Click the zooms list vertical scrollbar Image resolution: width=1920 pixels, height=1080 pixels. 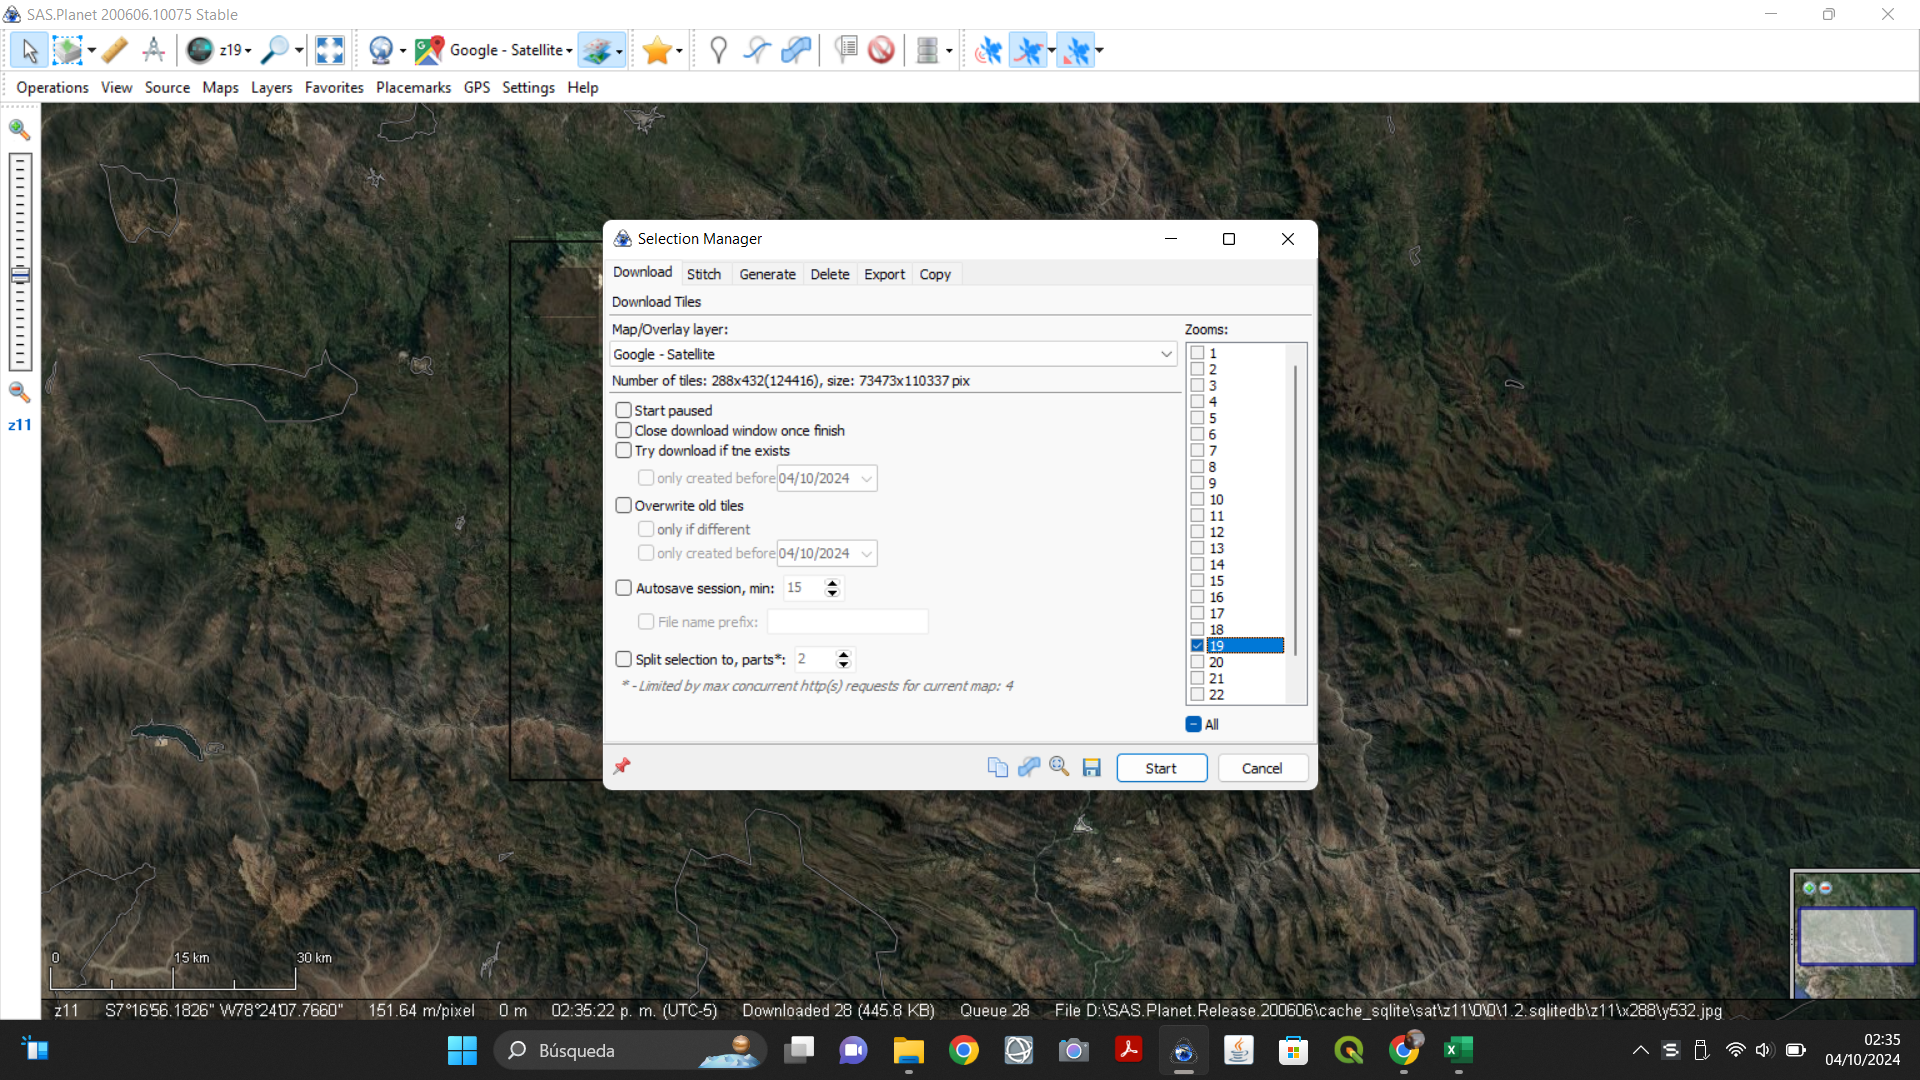click(1295, 510)
